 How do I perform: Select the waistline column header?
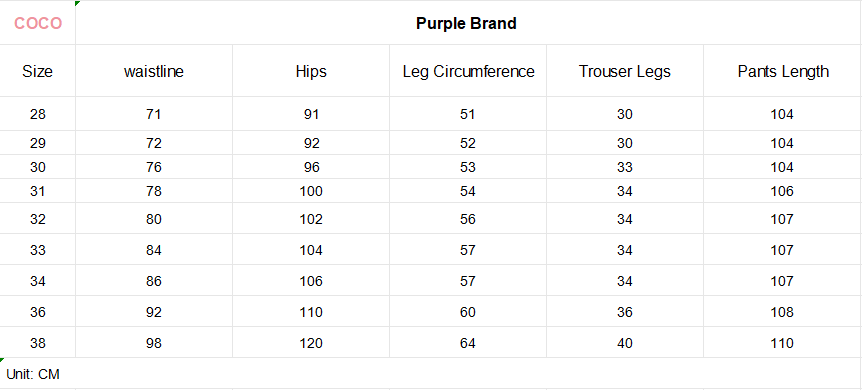pyautogui.click(x=154, y=71)
